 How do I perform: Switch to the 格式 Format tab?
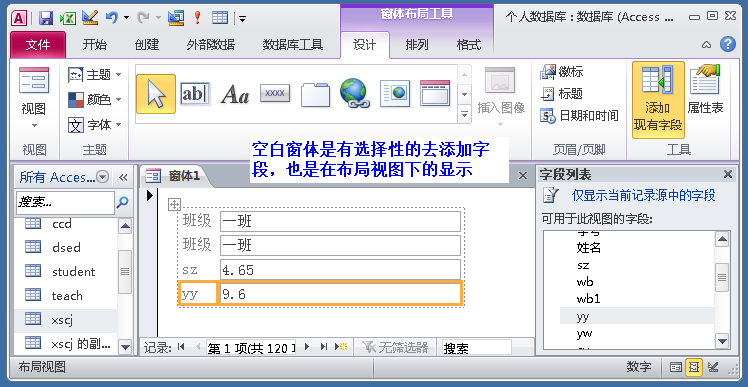point(468,45)
